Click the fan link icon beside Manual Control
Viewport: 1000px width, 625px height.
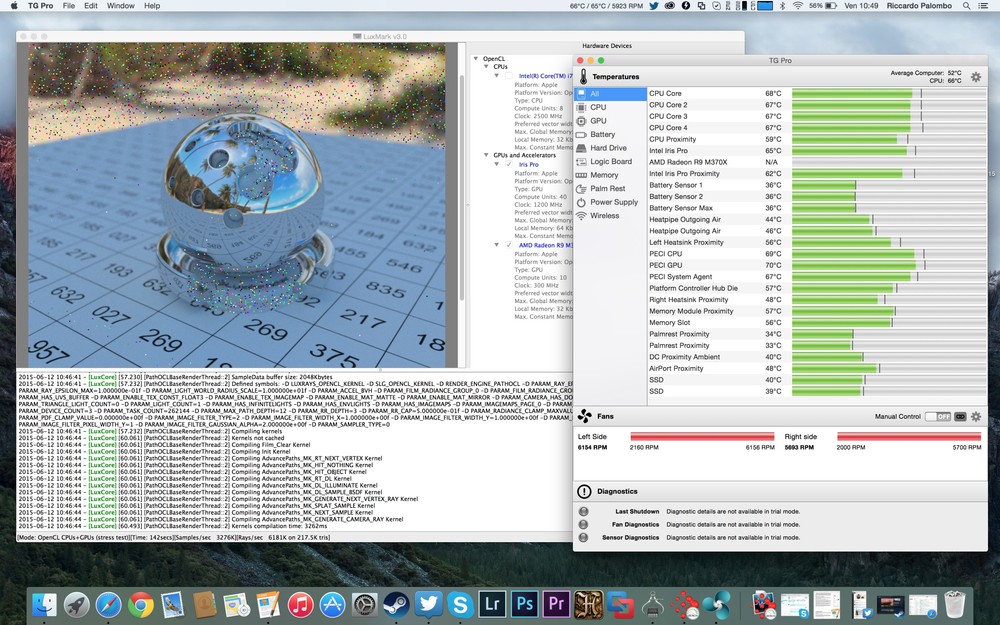tap(961, 416)
